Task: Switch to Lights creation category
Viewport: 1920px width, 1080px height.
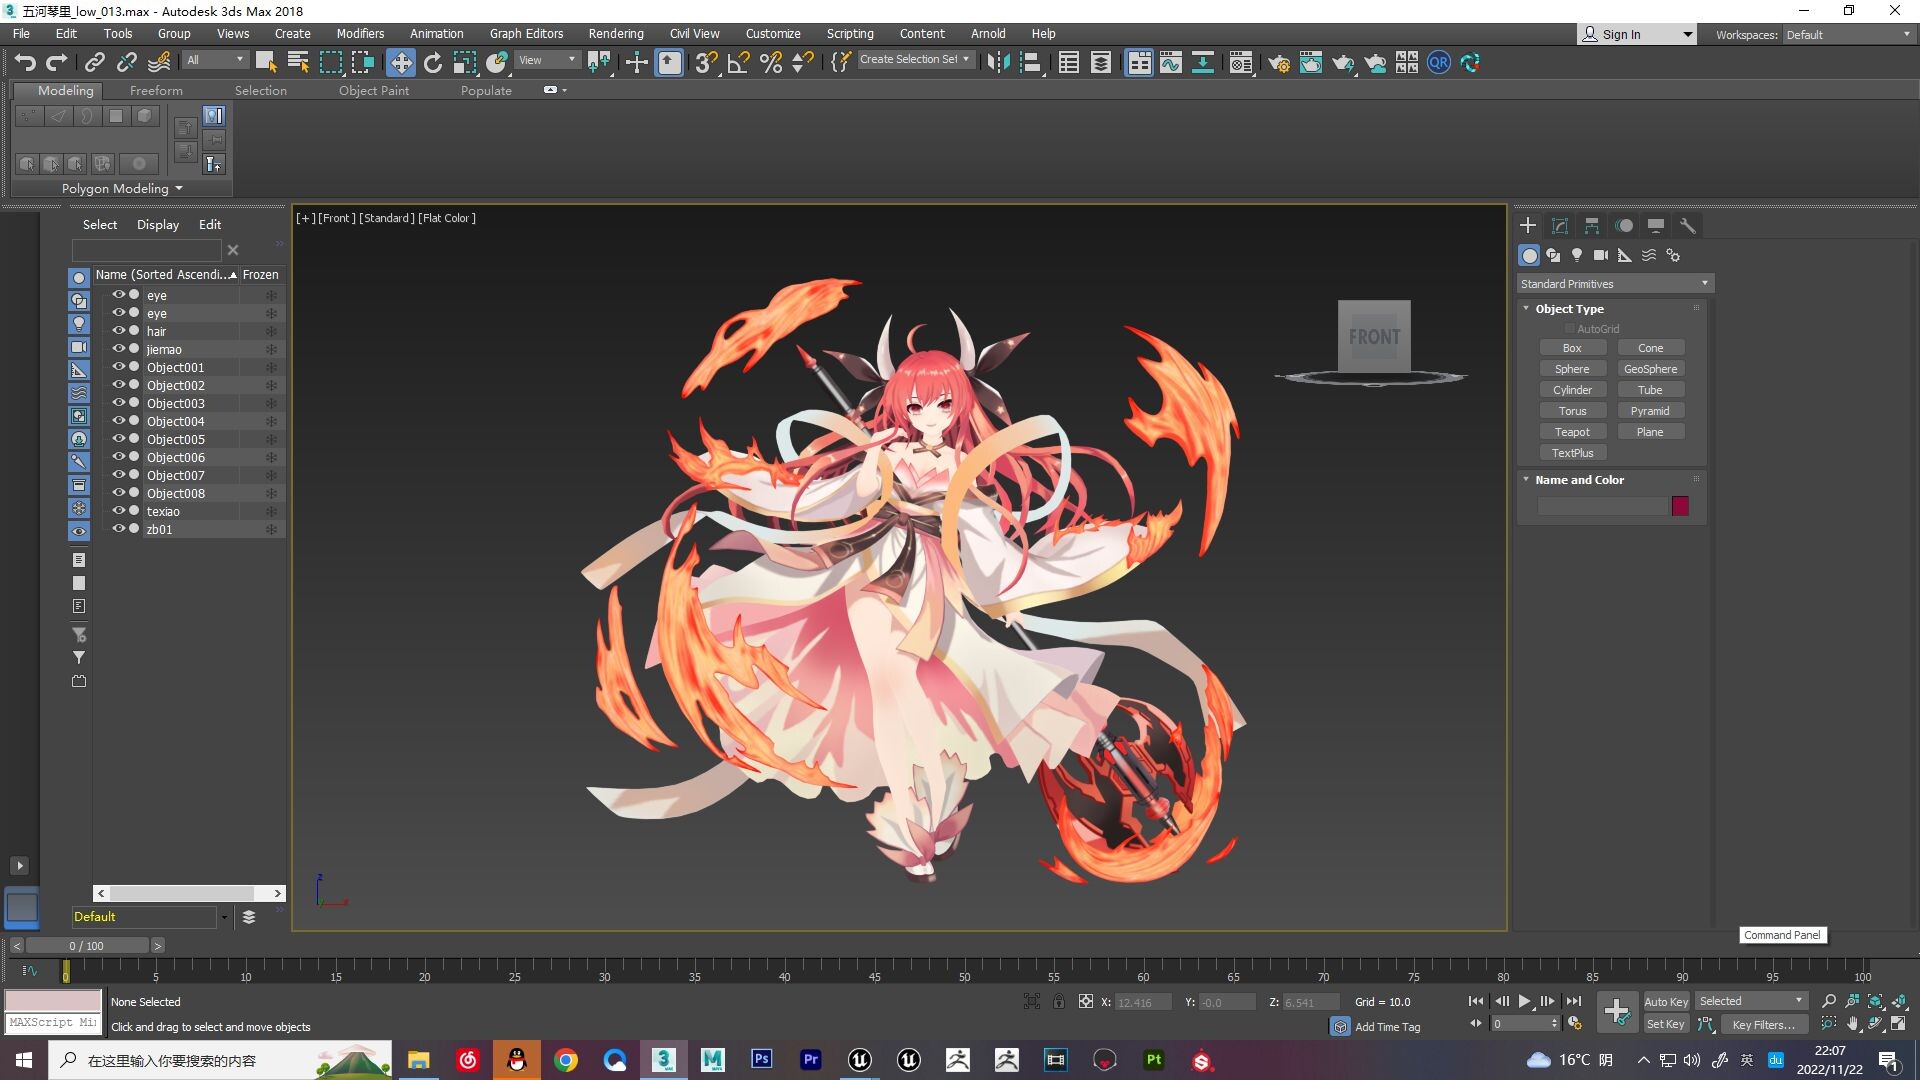Action: point(1577,256)
